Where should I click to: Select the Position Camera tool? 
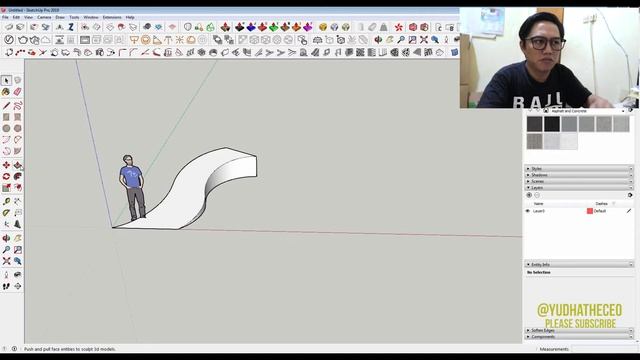6,275
